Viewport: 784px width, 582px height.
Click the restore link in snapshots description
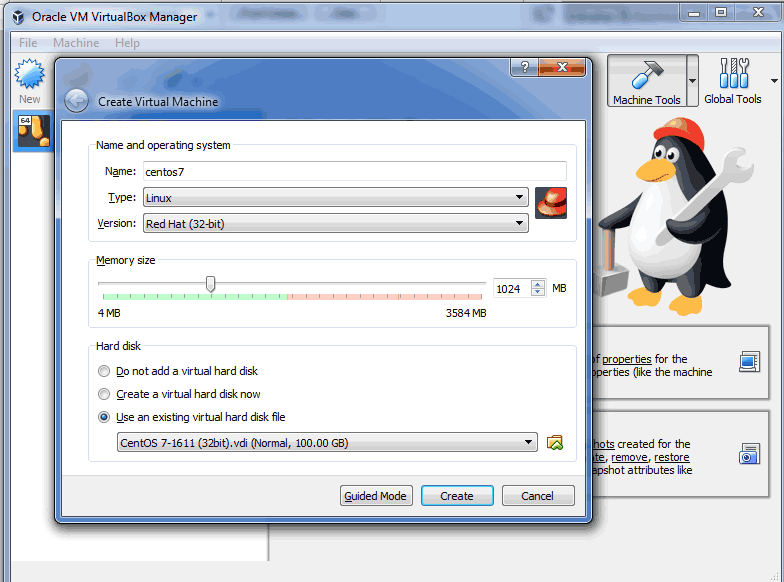[672, 457]
